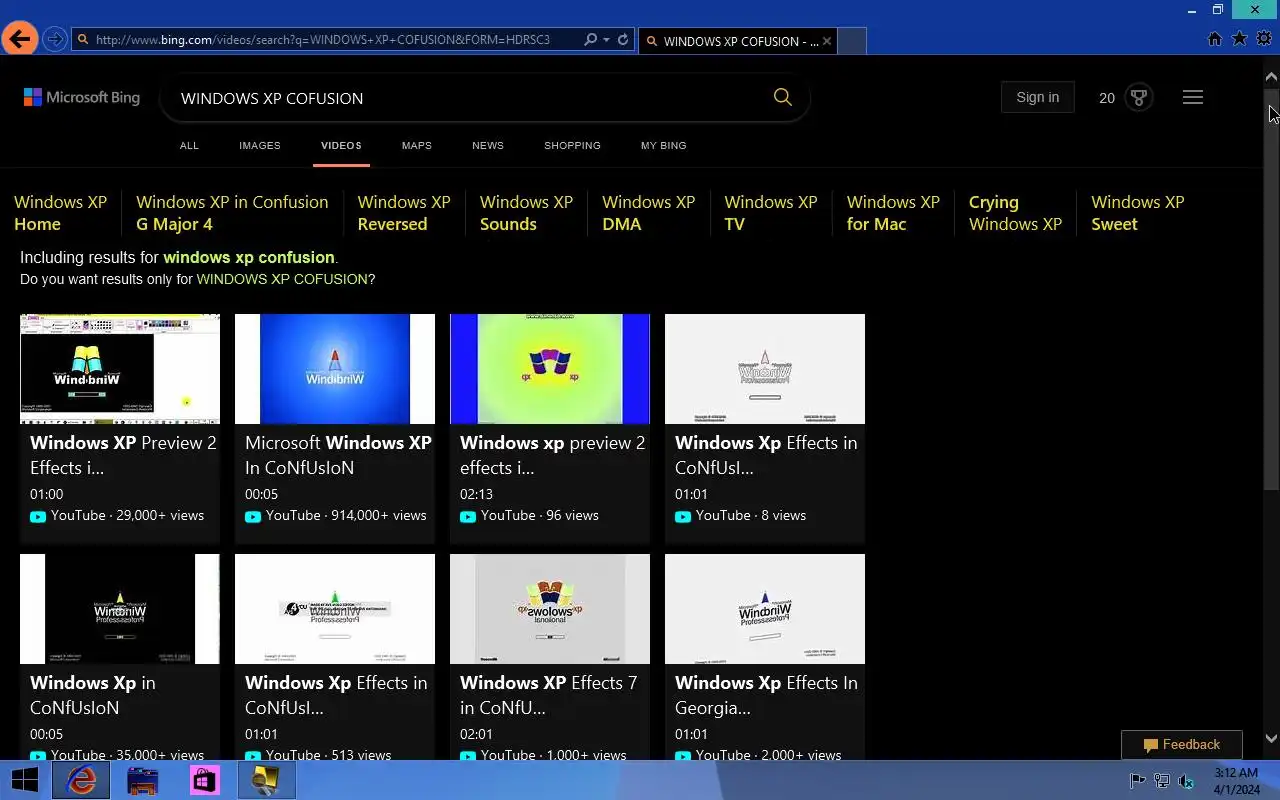
Task: Go to browser home page icon
Action: [1215, 39]
